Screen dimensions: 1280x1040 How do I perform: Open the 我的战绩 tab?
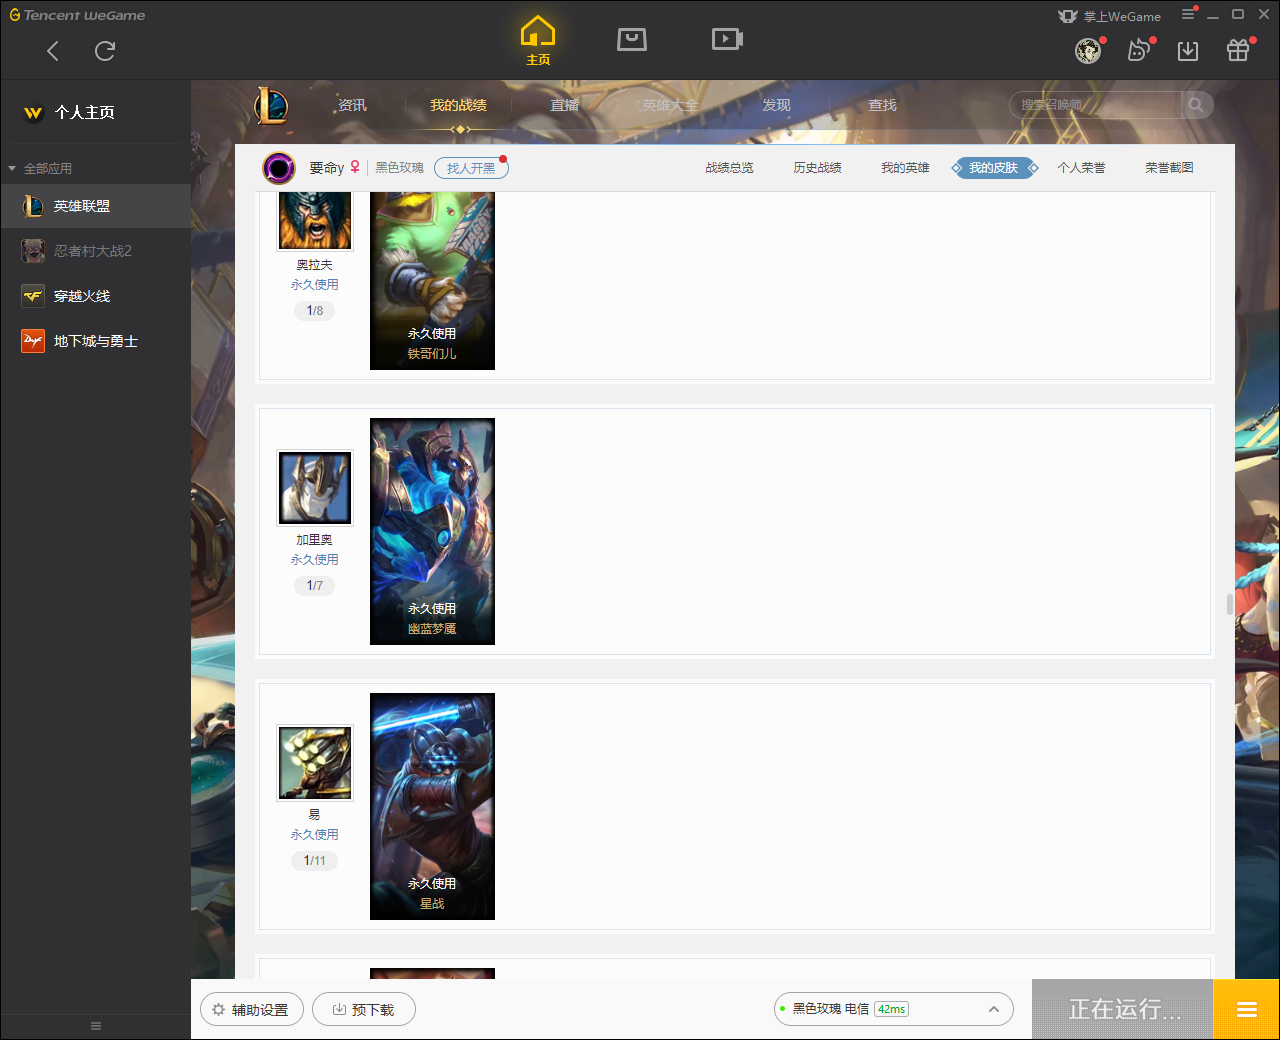(458, 105)
